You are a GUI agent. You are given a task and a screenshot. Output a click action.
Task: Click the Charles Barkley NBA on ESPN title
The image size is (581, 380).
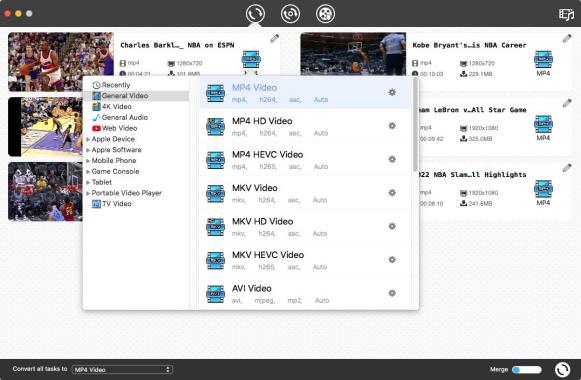[x=177, y=45]
